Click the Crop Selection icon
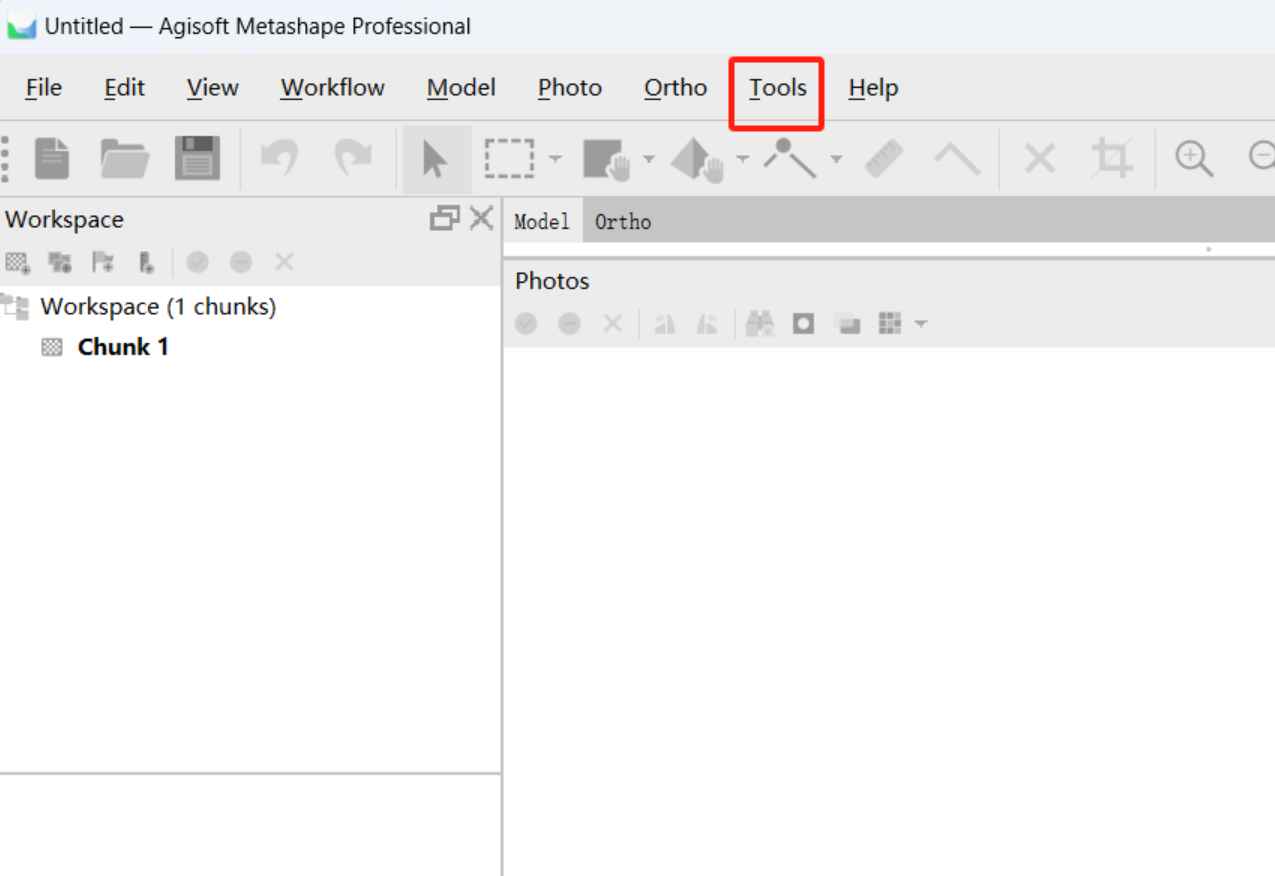 pyautogui.click(x=1111, y=159)
